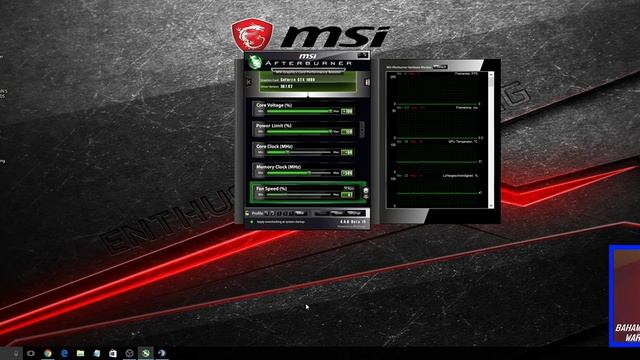Open the Microsoft Store taskbar icon

[113, 353]
